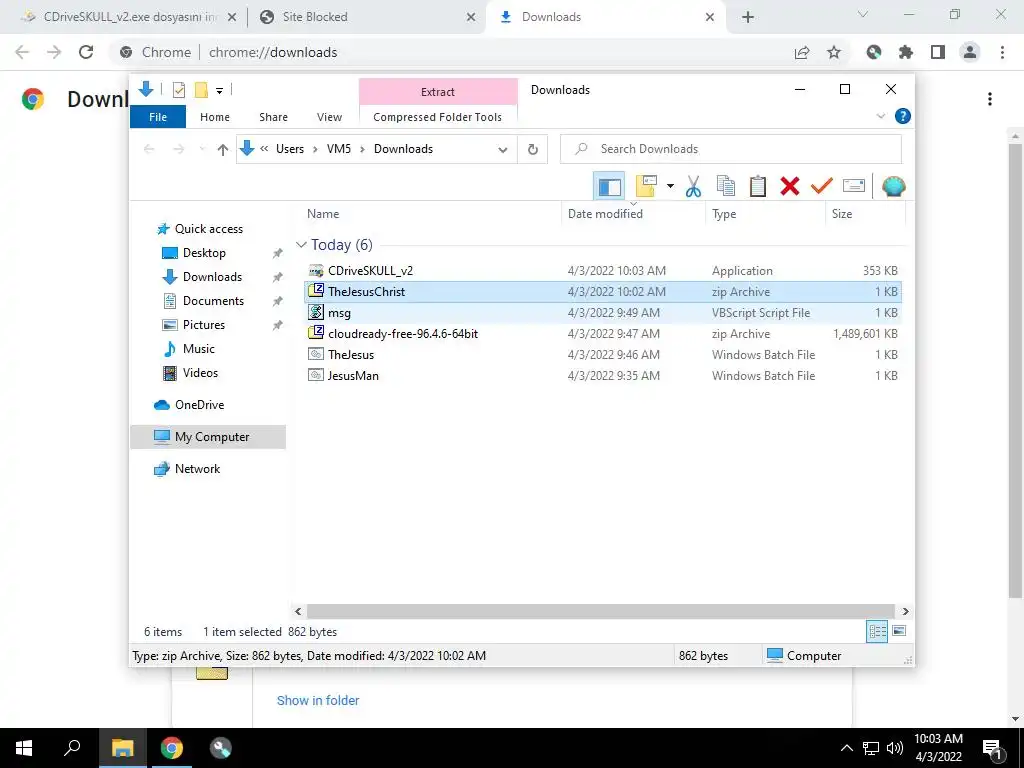Cut selected file with scissors icon
This screenshot has height=768, width=1024.
pos(694,186)
